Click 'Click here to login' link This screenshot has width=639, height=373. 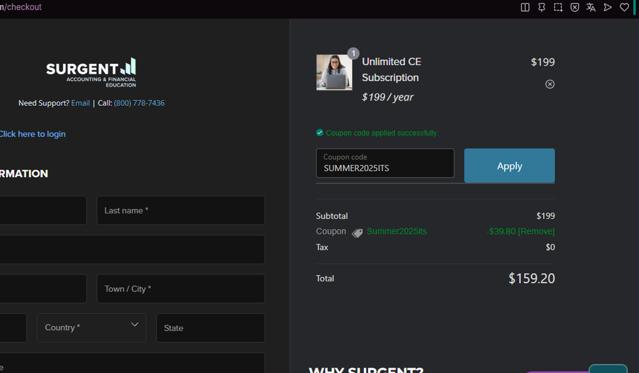click(33, 134)
